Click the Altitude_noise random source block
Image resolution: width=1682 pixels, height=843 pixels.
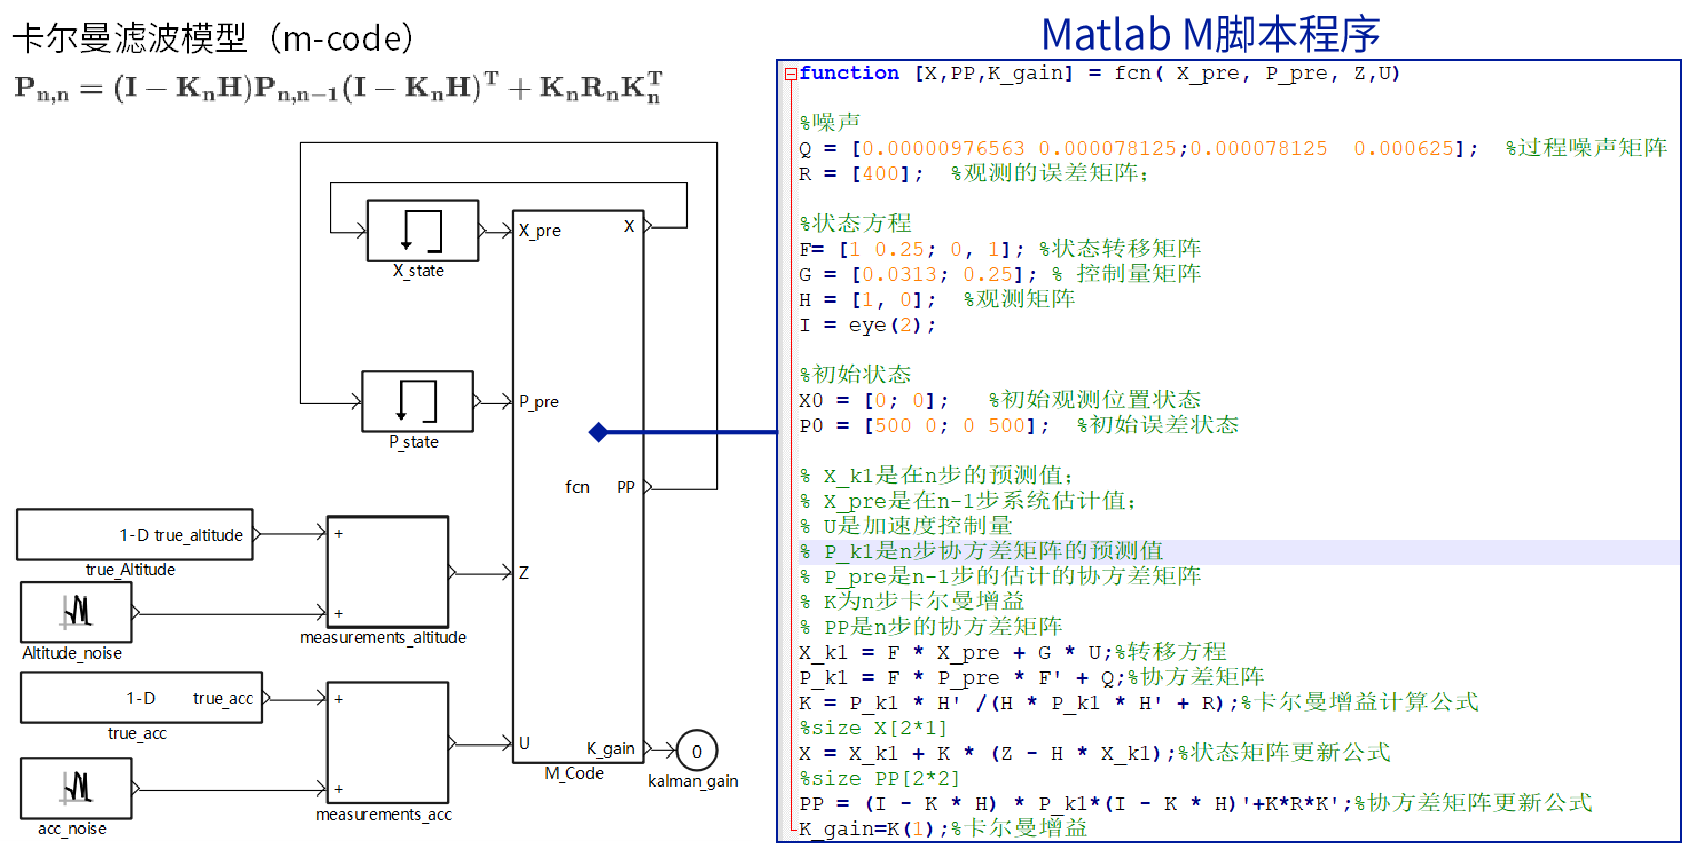pos(76,612)
